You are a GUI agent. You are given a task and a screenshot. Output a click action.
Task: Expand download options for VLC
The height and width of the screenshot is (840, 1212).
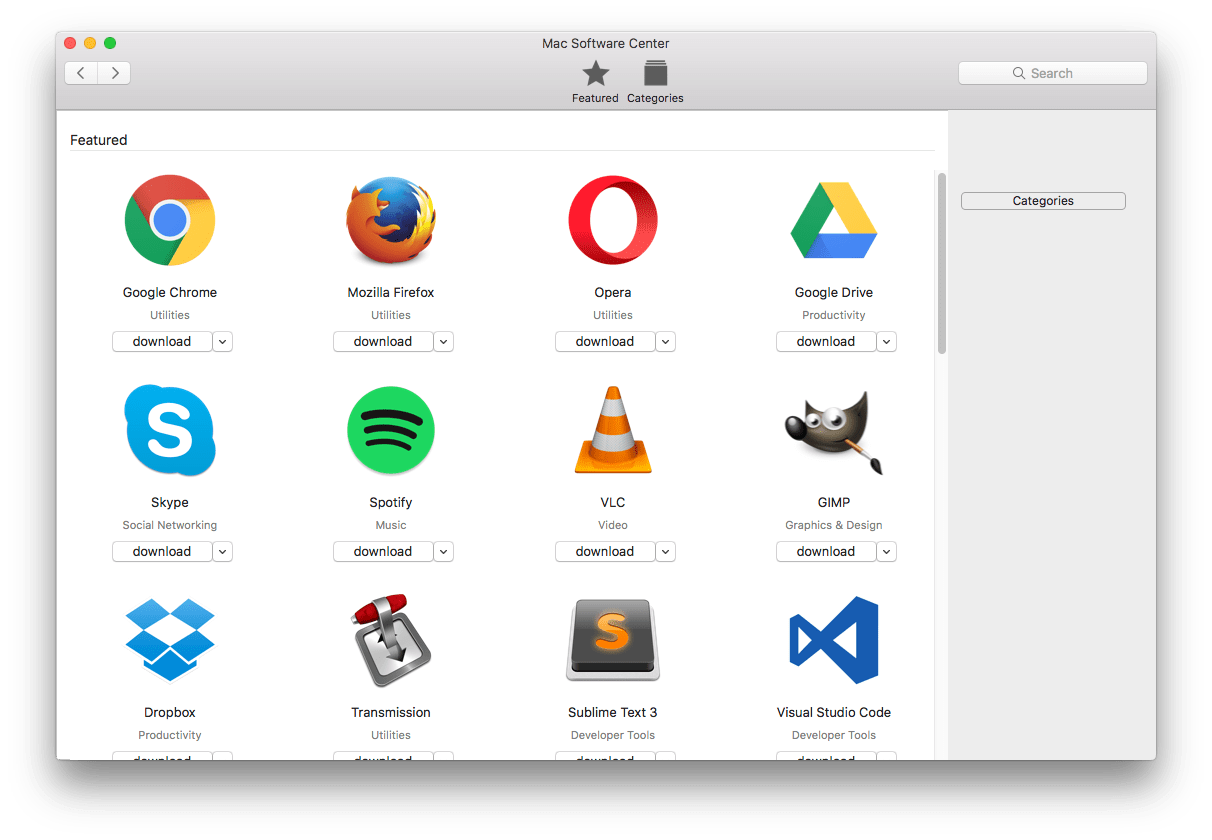(x=666, y=551)
